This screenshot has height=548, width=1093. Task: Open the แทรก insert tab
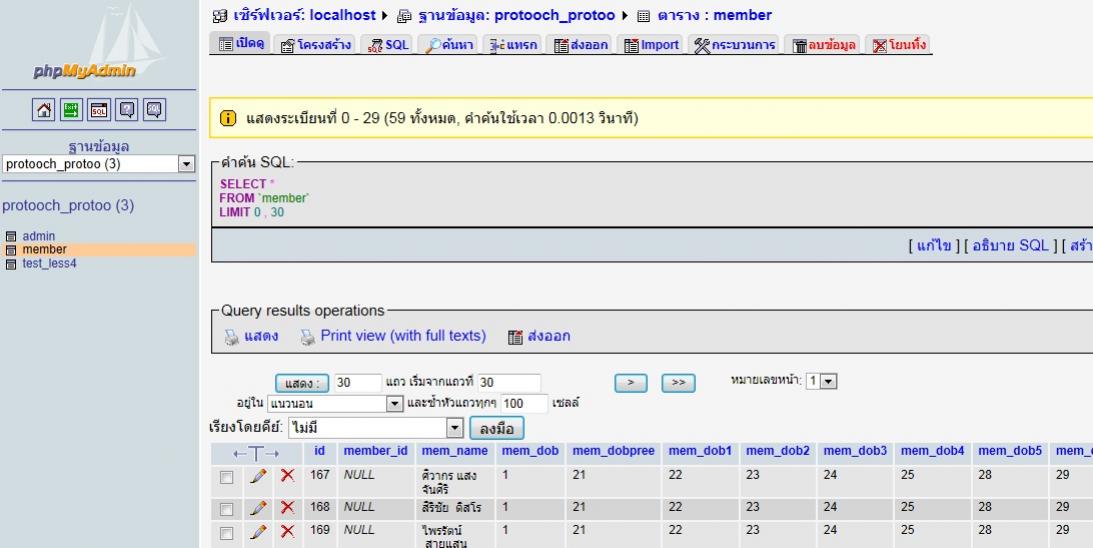pyautogui.click(x=512, y=45)
